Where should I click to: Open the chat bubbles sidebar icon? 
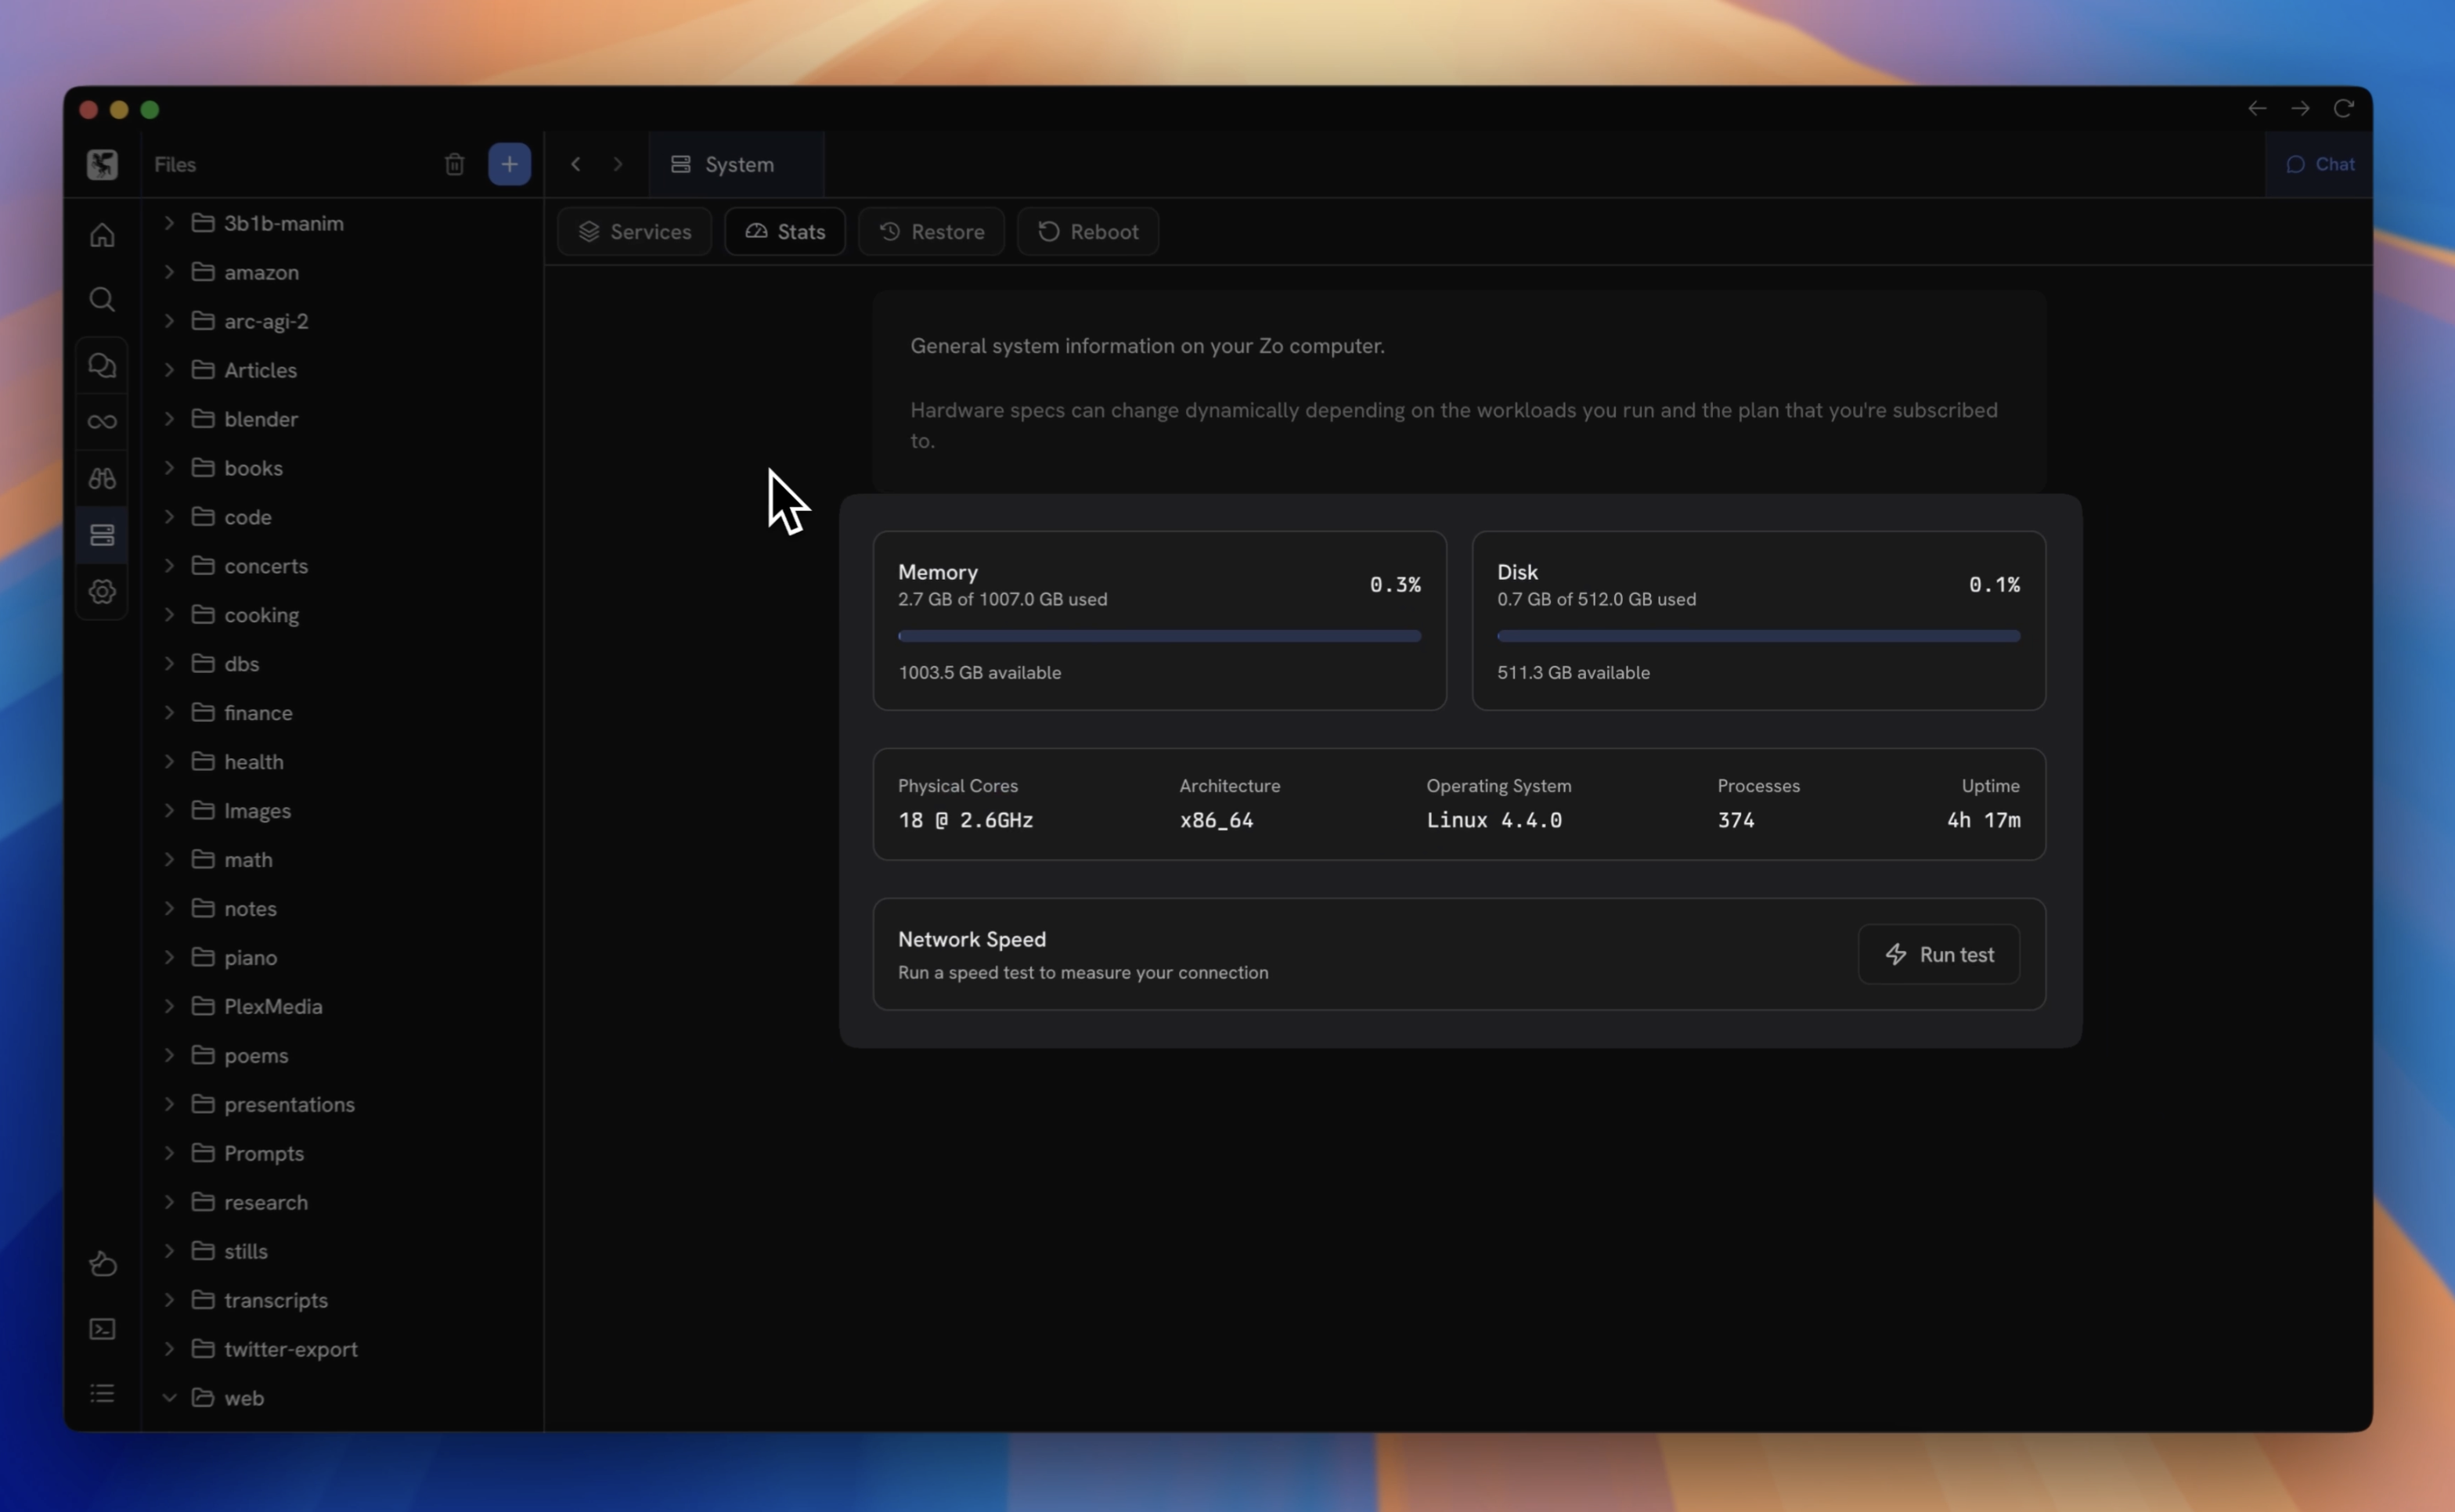click(x=102, y=365)
